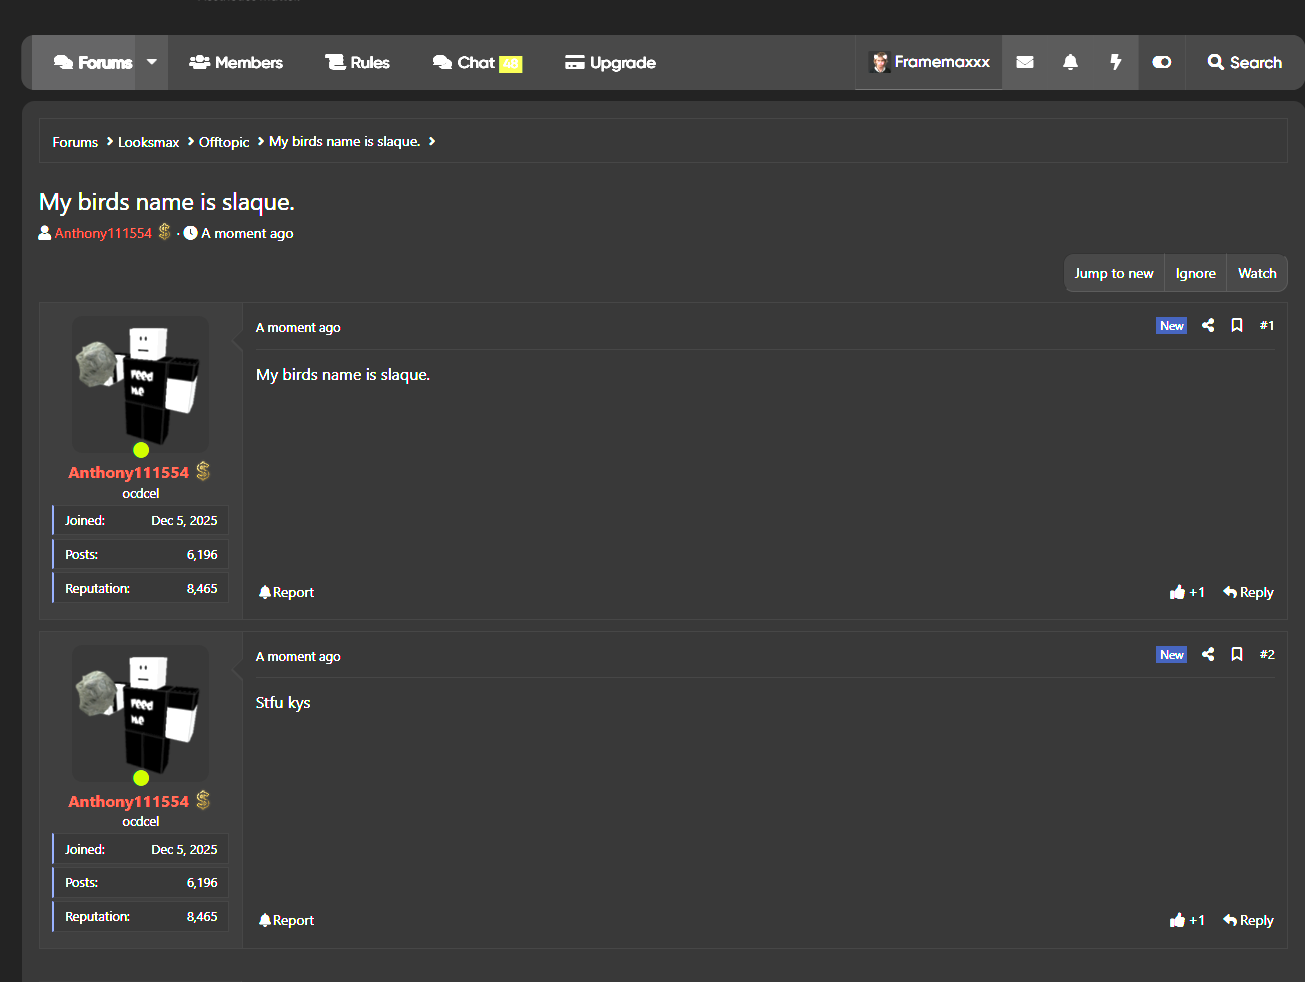Open the Members tab
Viewport: 1305px width, 982px height.
(236, 62)
